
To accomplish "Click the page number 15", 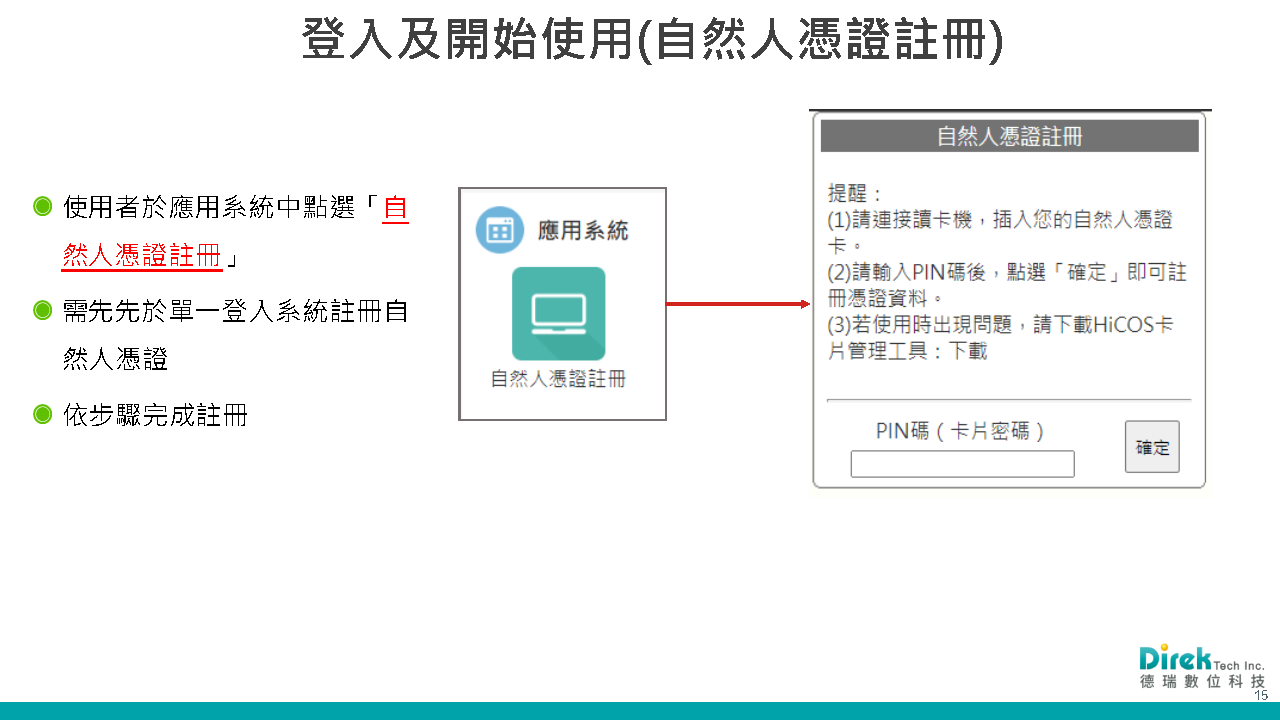I will tap(1261, 694).
